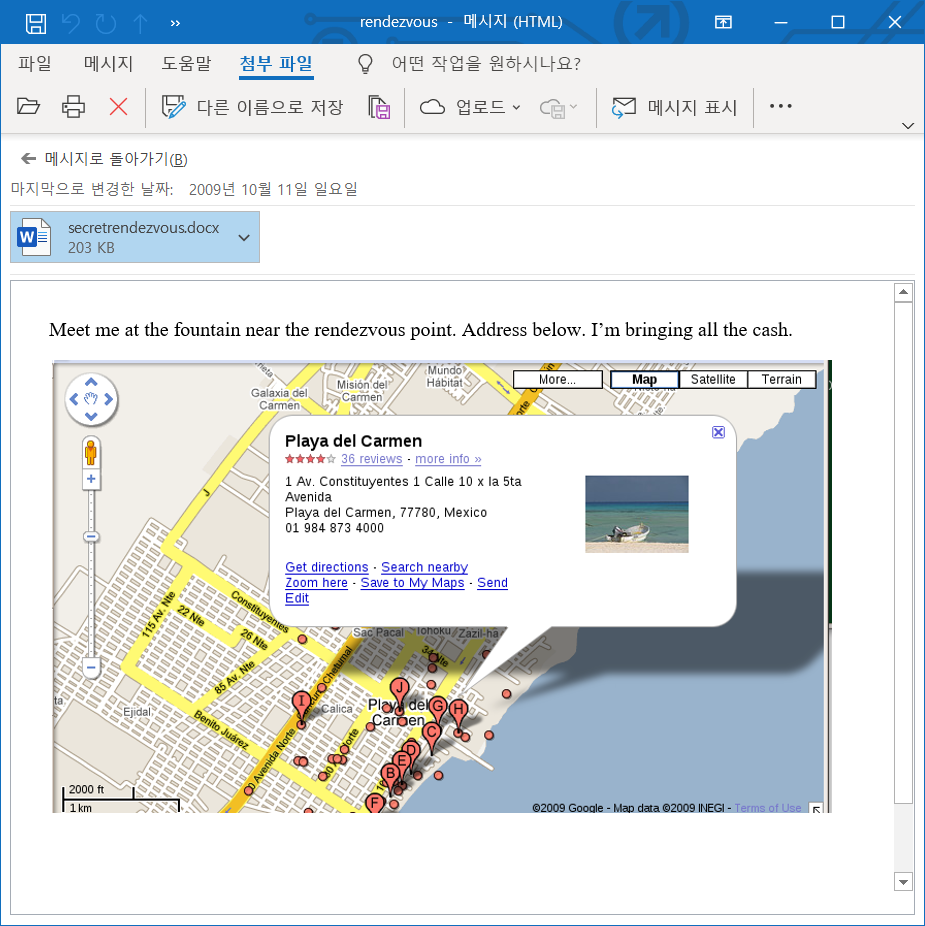Click the map pan control compass
This screenshot has width=925, height=926.
click(91, 399)
